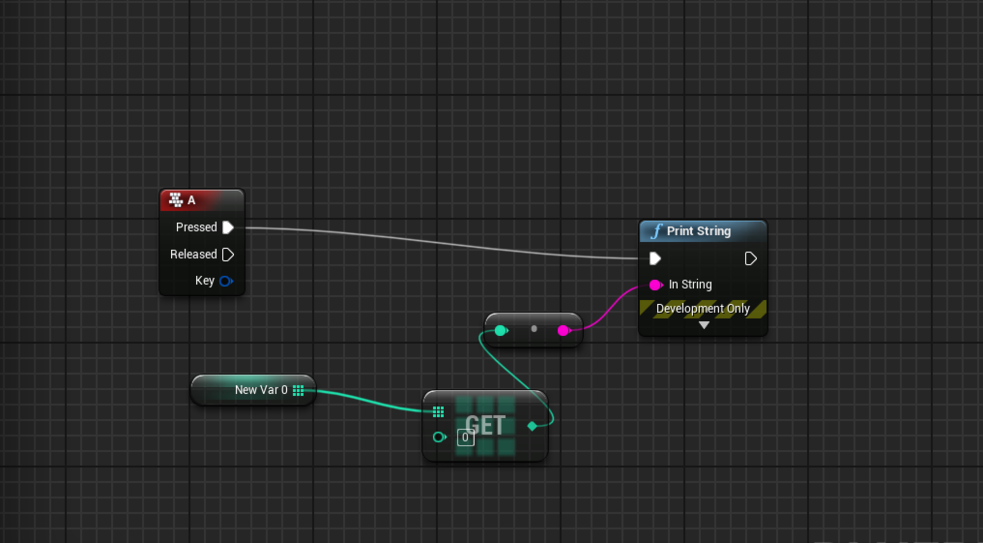Click GET node diamond output pin
The height and width of the screenshot is (543, 983).
point(532,426)
